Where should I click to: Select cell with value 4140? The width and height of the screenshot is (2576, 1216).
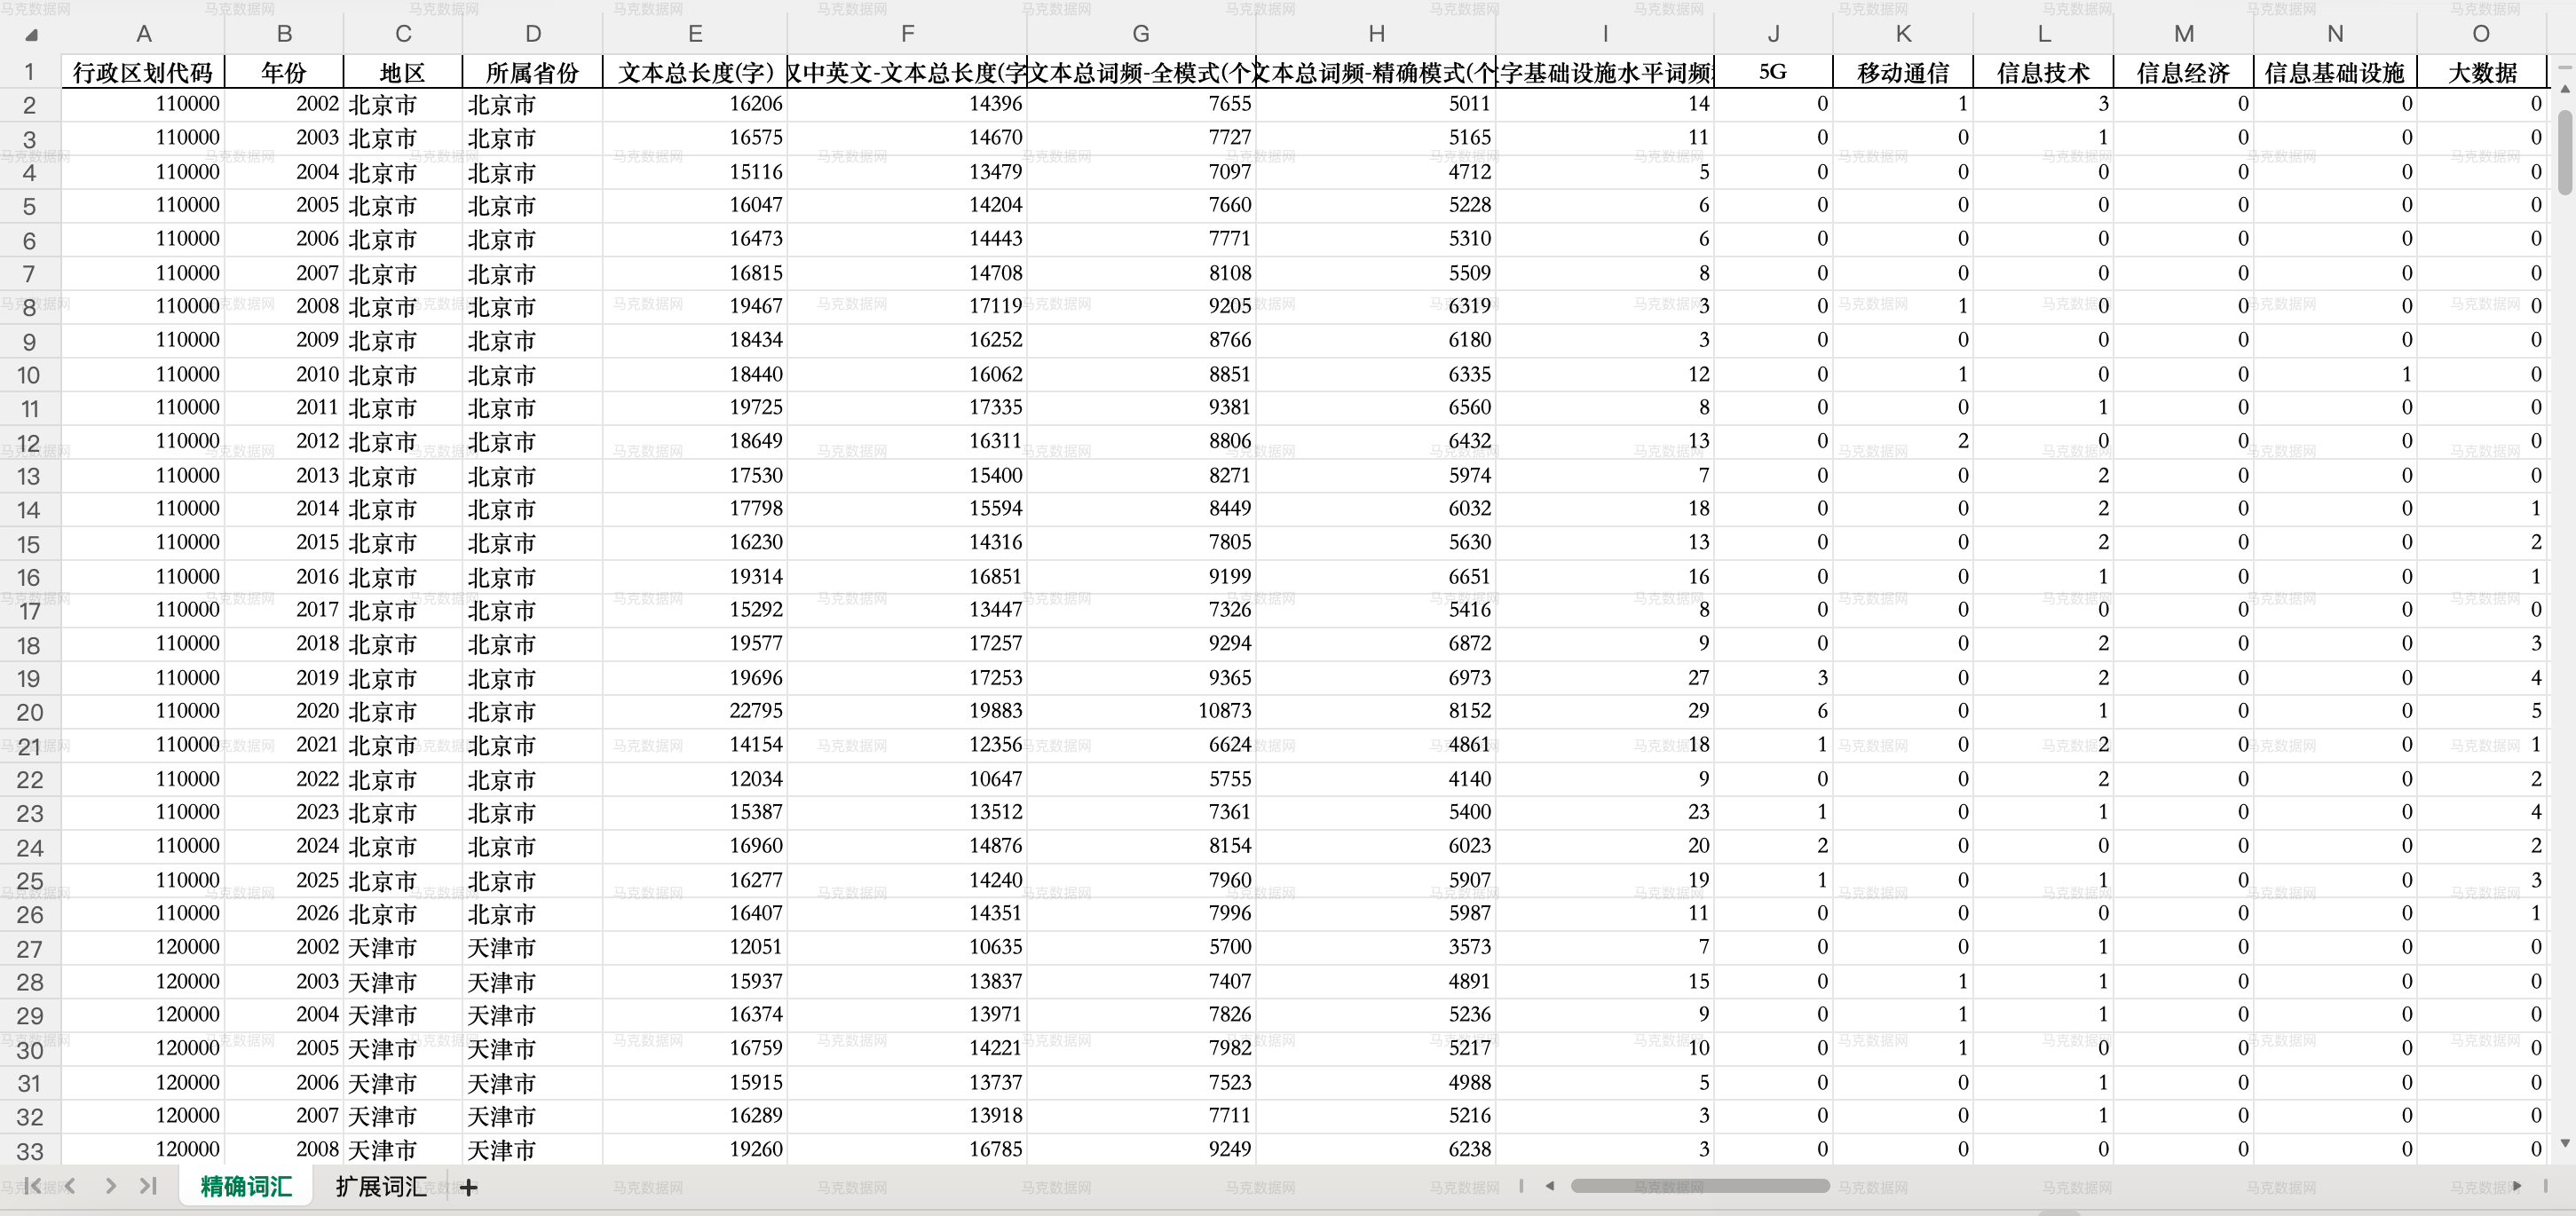pyautogui.click(x=1376, y=779)
